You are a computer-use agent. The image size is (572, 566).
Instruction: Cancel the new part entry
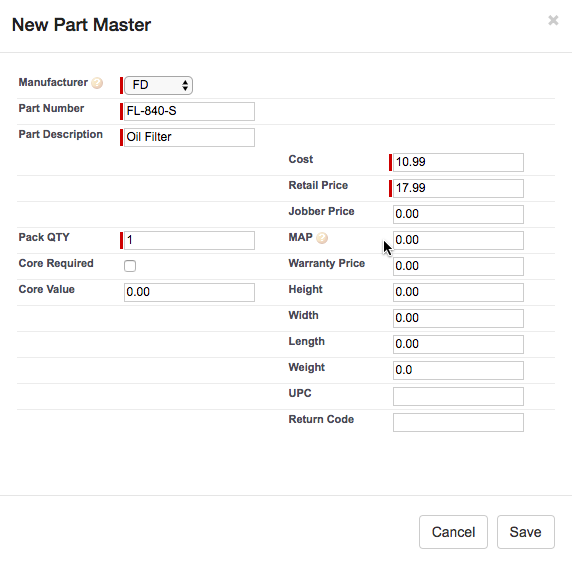tap(453, 532)
